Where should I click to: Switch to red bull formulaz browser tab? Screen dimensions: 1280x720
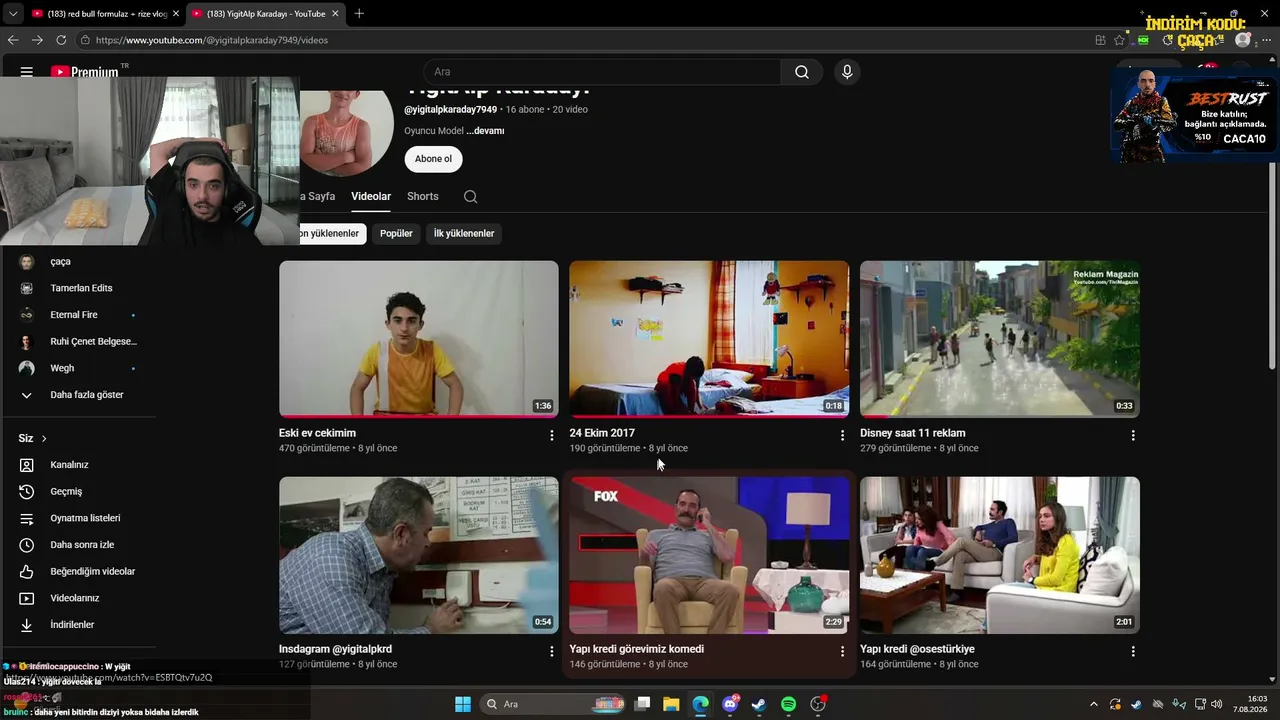(104, 14)
